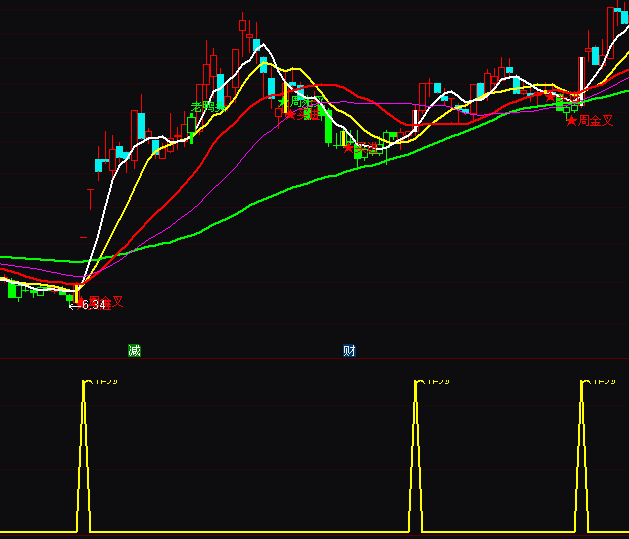Click the flat yellow indicator baseline

point(250,532)
